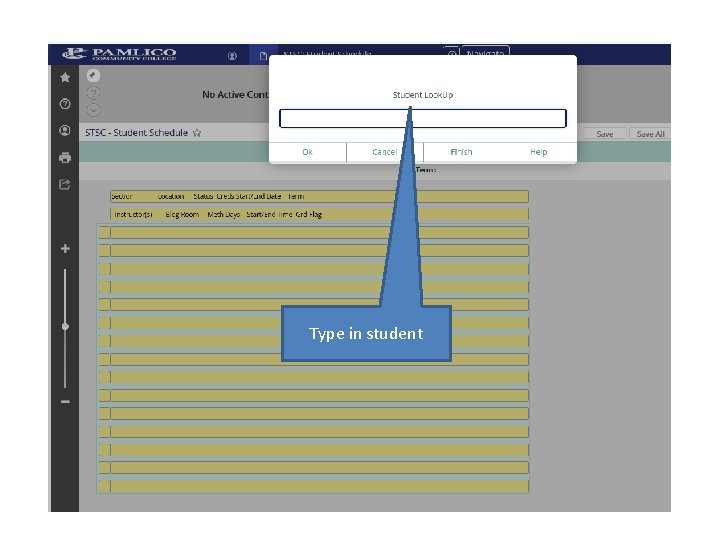Click Finish in Student LookUp dialog
The height and width of the screenshot is (540, 720).
pos(461,152)
